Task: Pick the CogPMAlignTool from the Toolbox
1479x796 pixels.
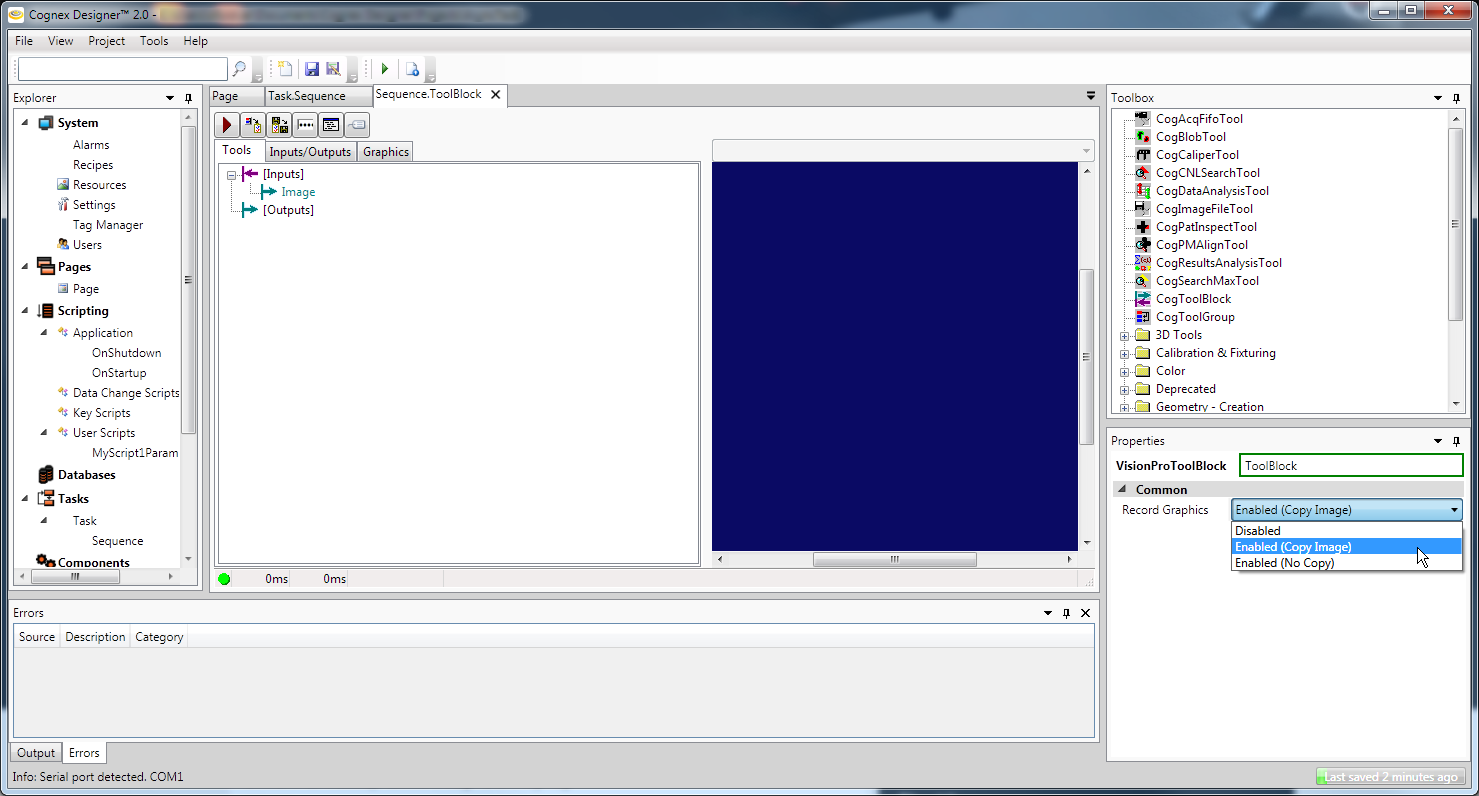Action: click(1201, 245)
